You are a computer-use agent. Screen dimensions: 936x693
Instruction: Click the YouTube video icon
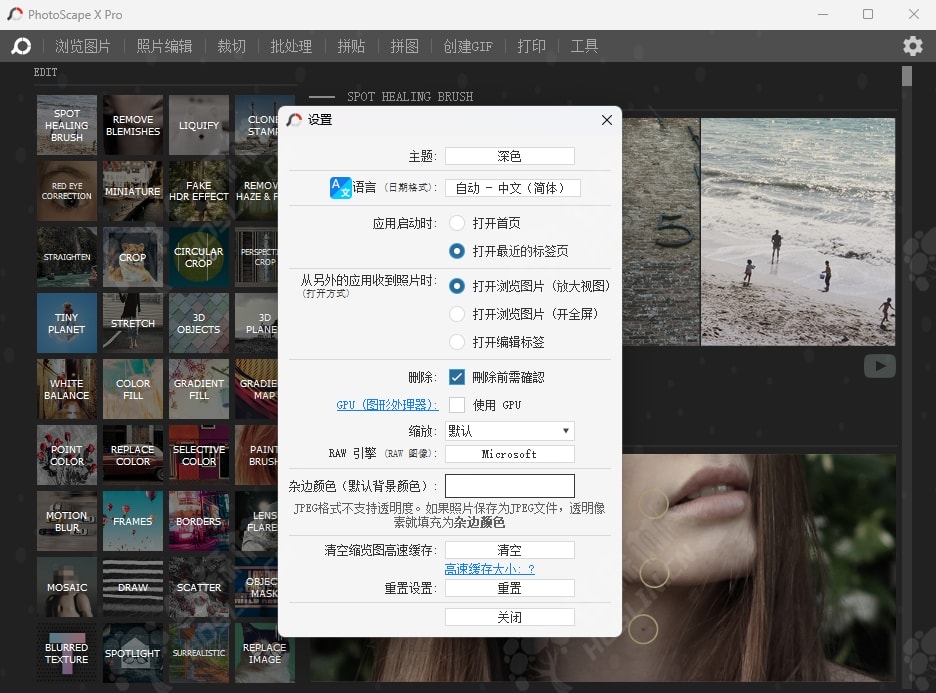[879, 367]
